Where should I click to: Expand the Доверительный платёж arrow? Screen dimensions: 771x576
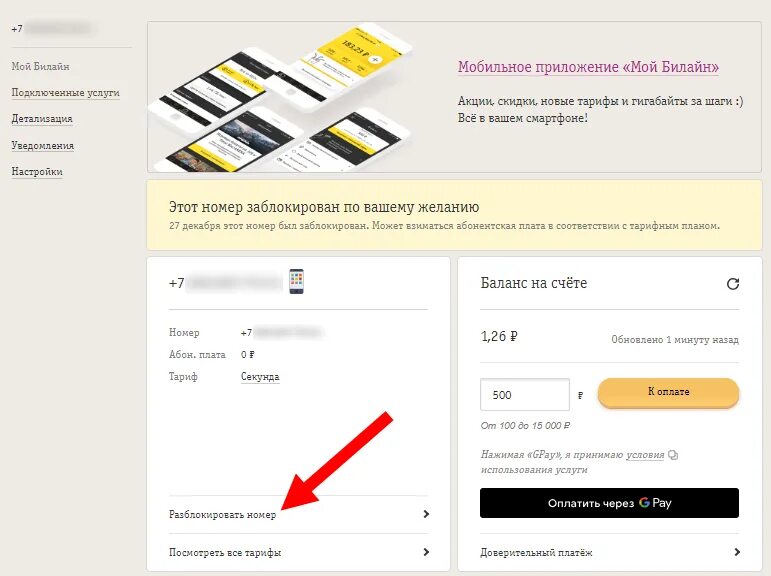pos(737,552)
